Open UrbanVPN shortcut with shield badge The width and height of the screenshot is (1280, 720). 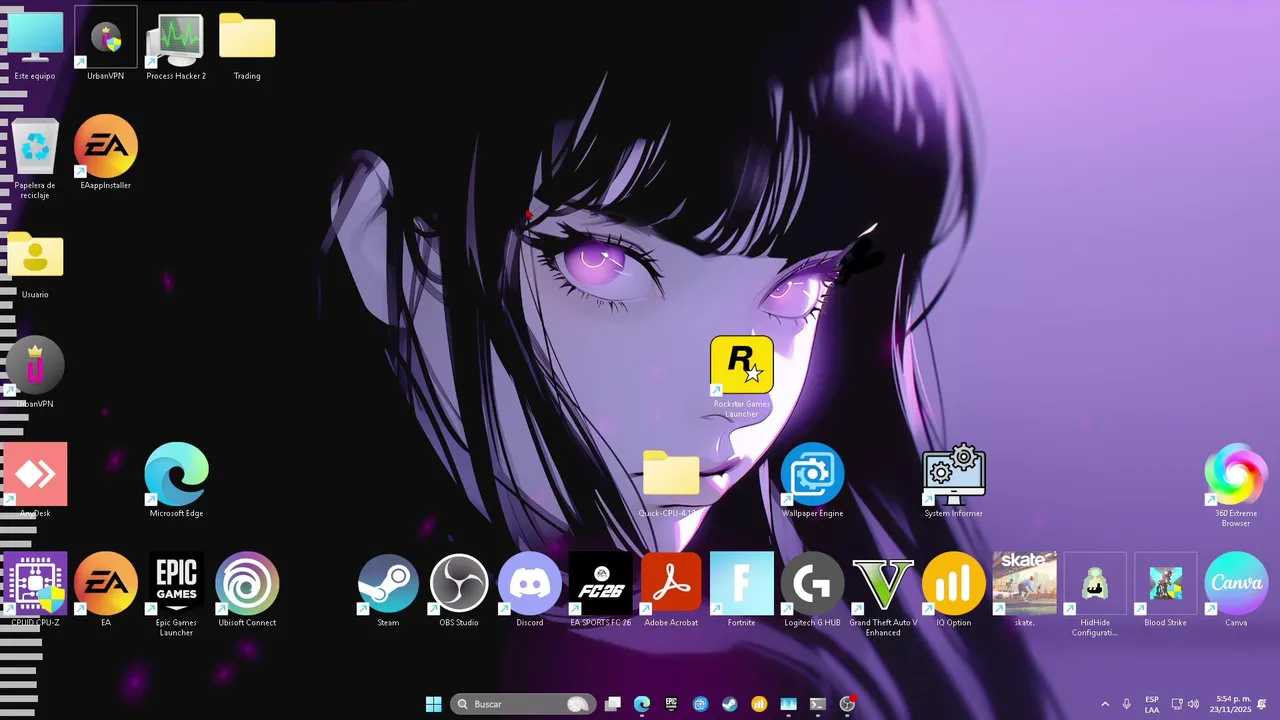pos(105,45)
